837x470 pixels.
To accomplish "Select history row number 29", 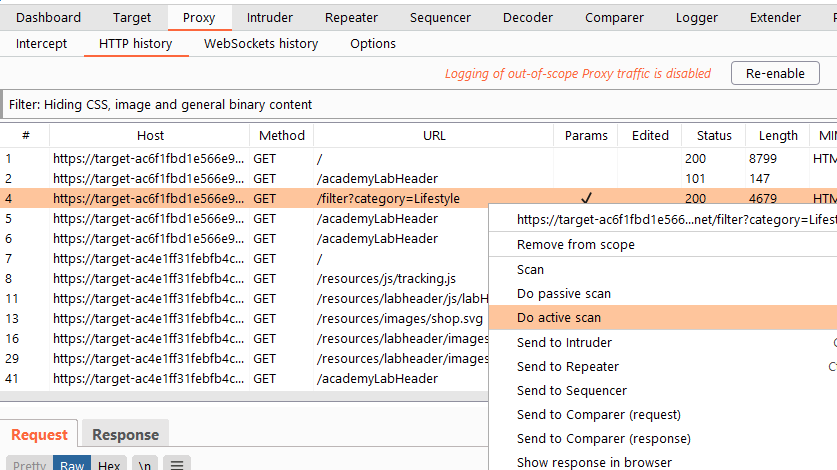I will [244, 359].
